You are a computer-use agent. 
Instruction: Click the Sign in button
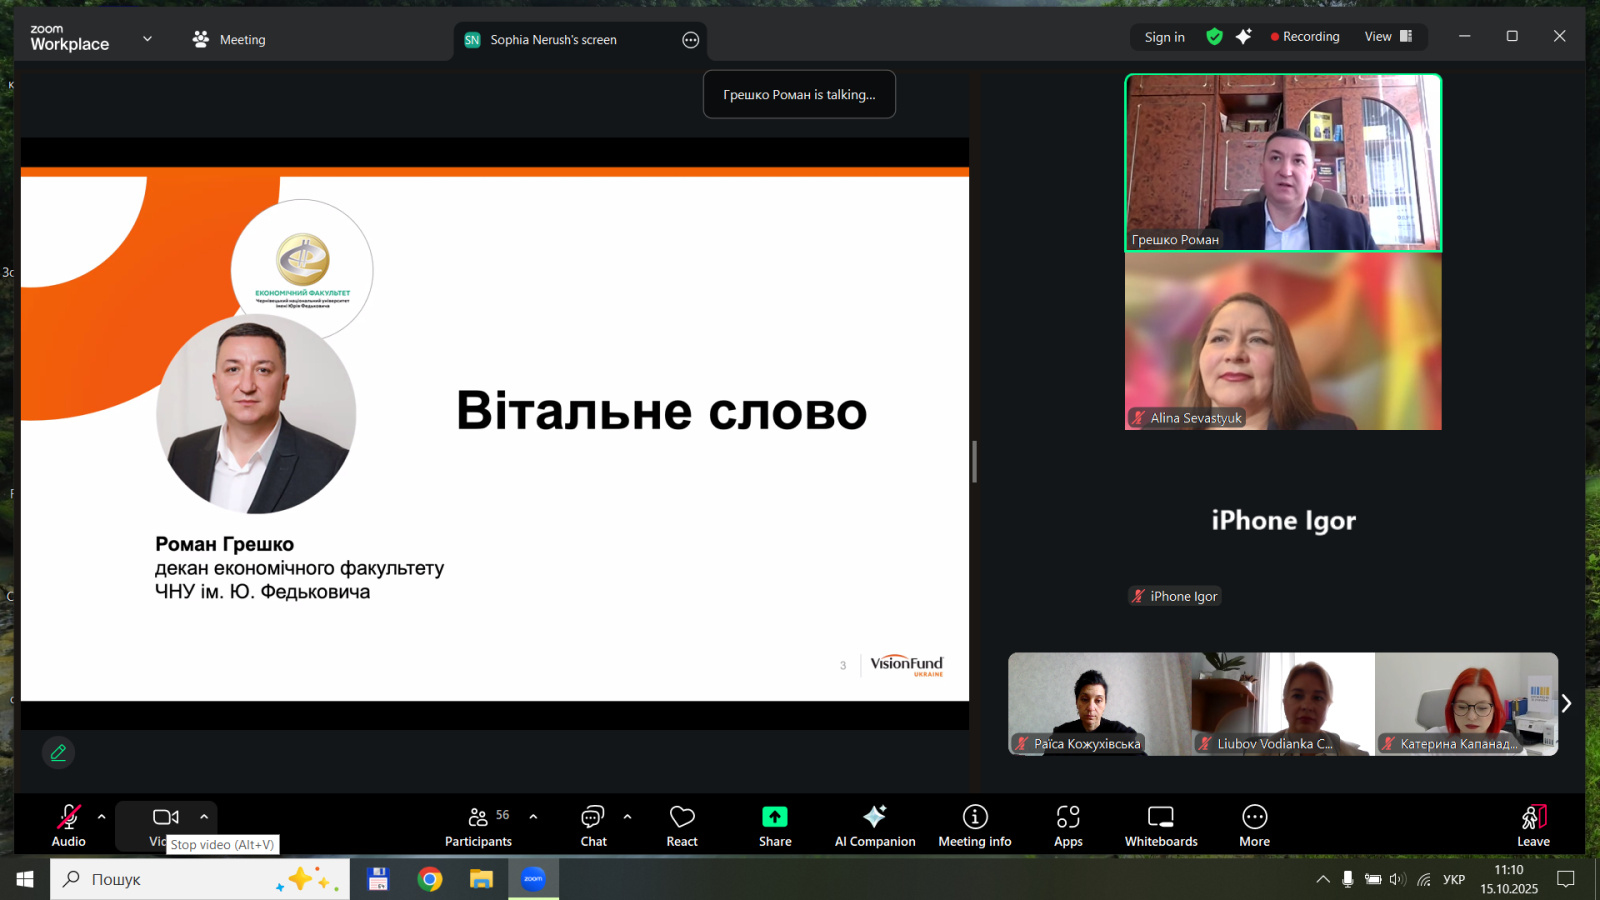tap(1164, 37)
